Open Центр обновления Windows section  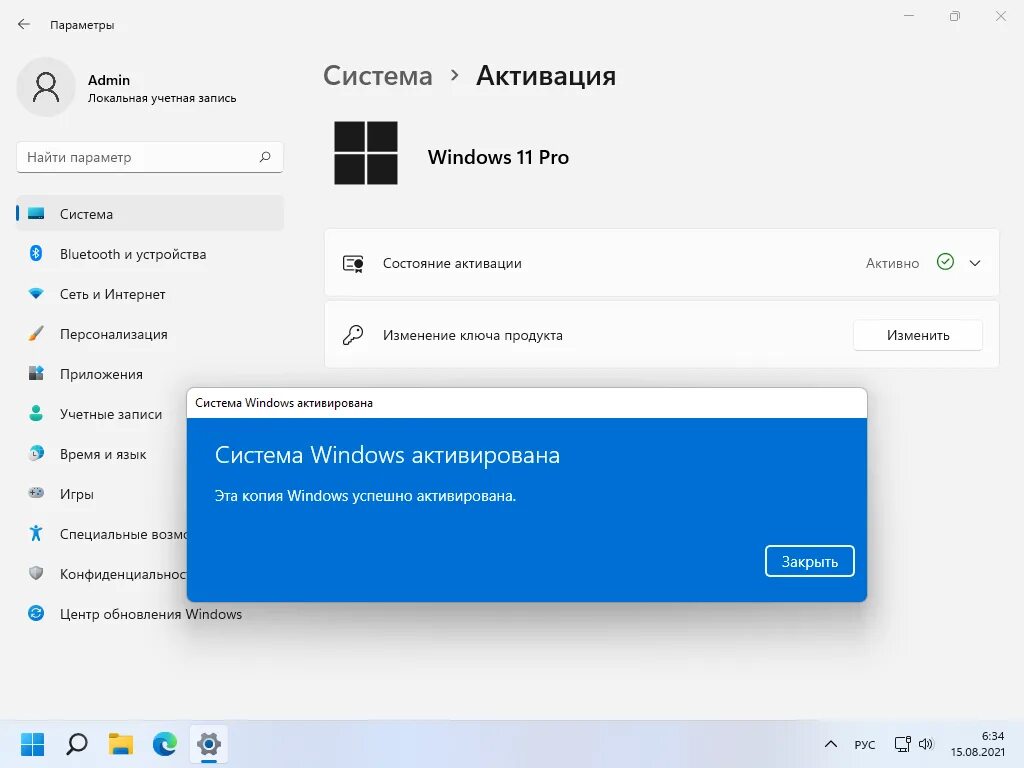coord(150,614)
